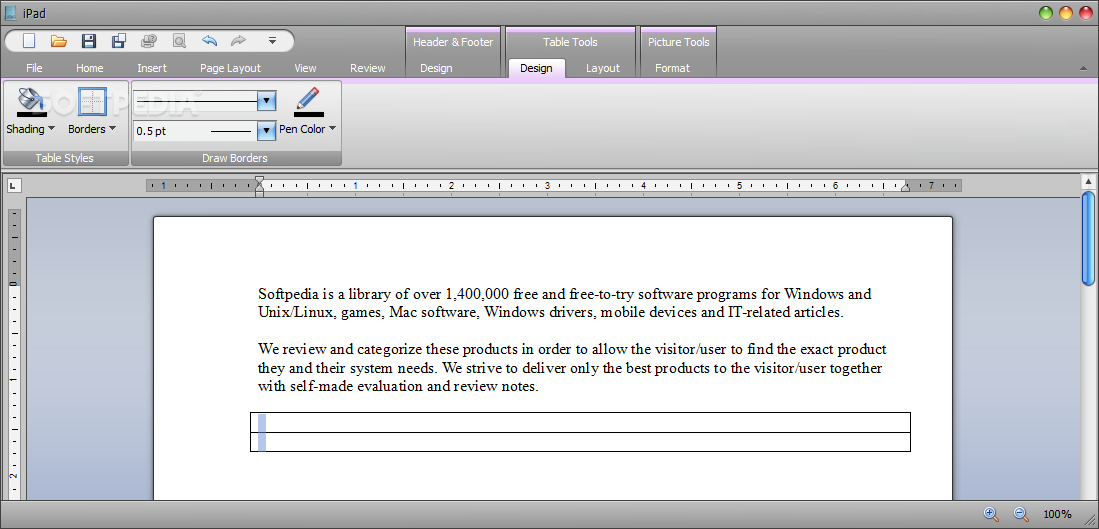Click the paragraph beginning 'Softpedia is a library'
This screenshot has width=1099, height=529.
click(565, 303)
